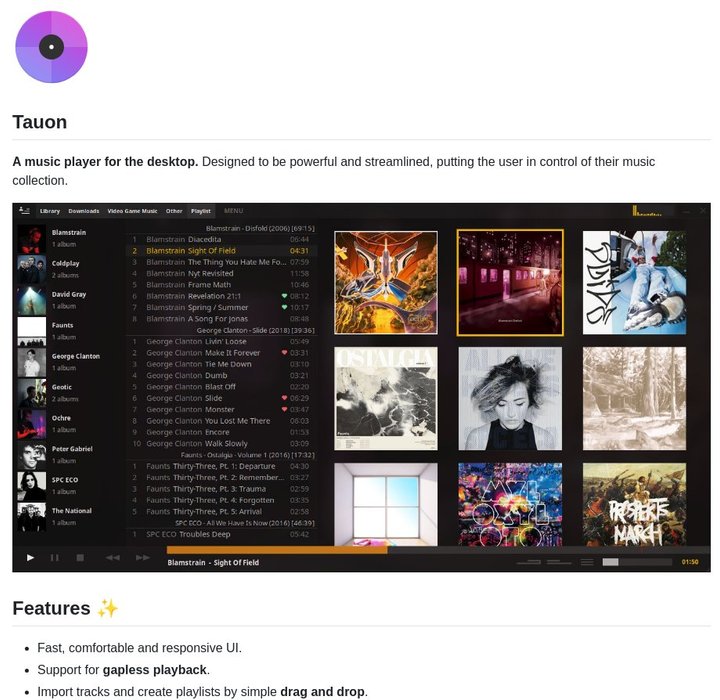
Task: Skip to previous track with rewind arrows
Action: [x=112, y=558]
